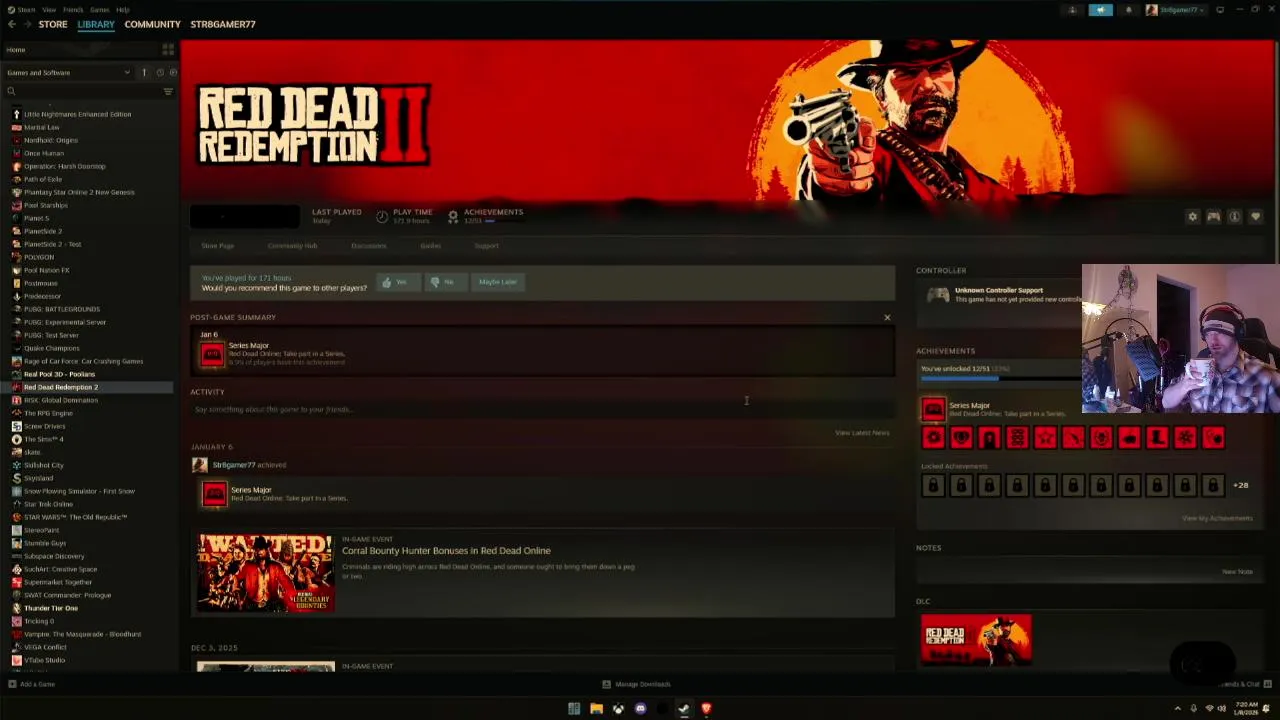
Task: Open Steam icon on the Windows taskbar
Action: click(684, 708)
